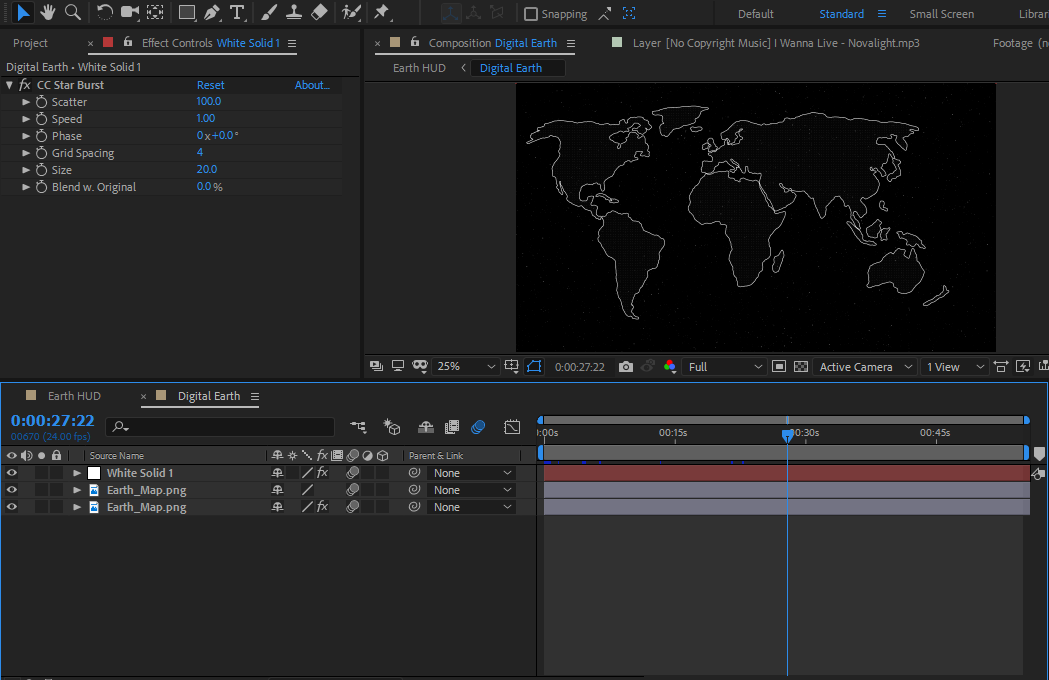Hide the White Solid 1 layer
Image resolution: width=1049 pixels, height=680 pixels.
(x=12, y=473)
